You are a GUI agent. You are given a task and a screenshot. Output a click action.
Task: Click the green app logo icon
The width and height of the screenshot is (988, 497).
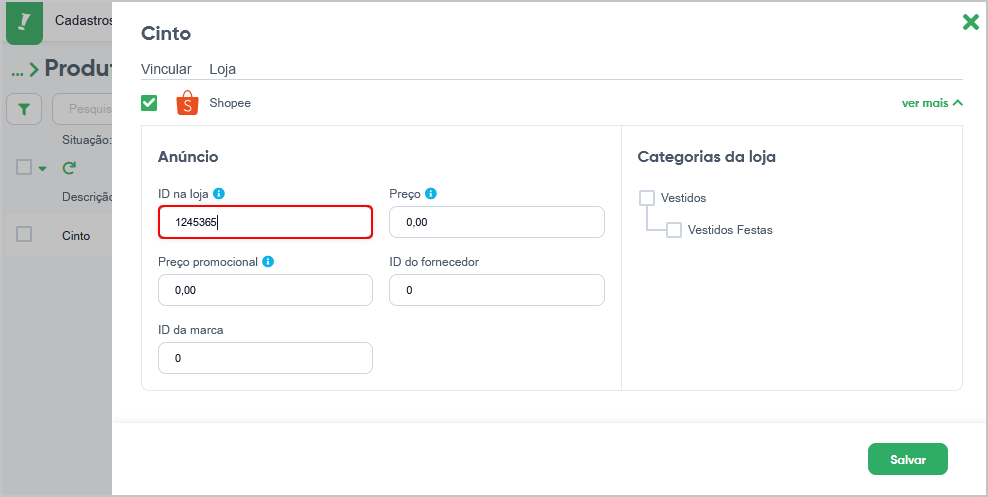(x=24, y=23)
